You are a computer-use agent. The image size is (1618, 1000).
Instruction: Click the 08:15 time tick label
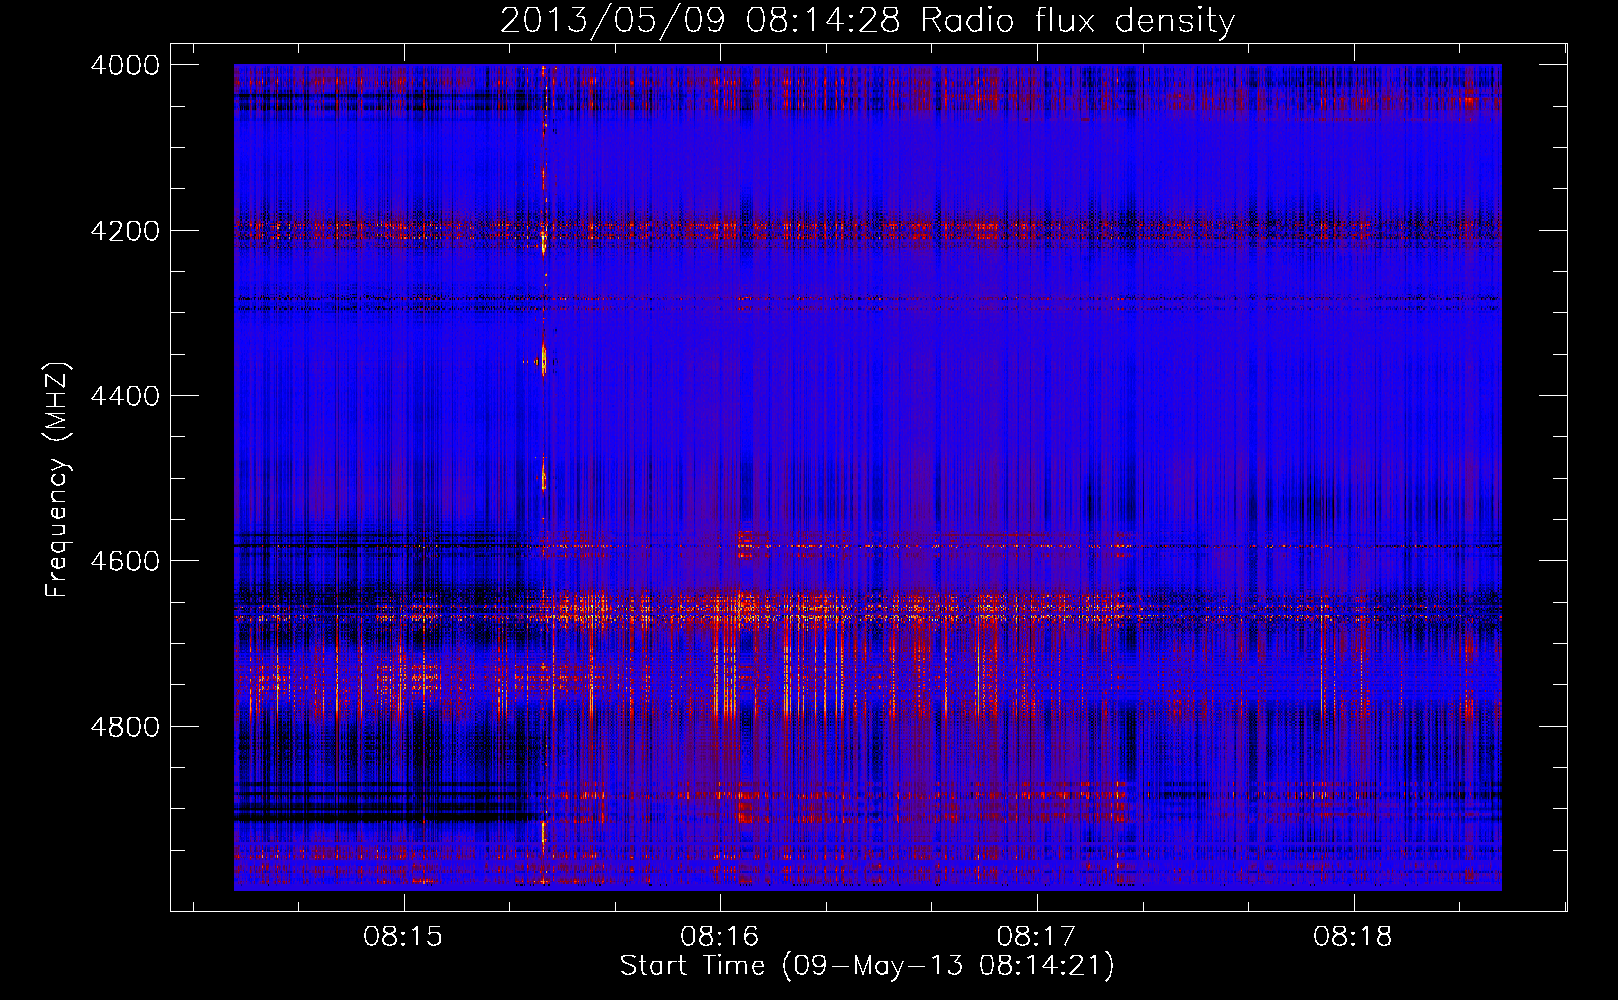click(x=403, y=937)
